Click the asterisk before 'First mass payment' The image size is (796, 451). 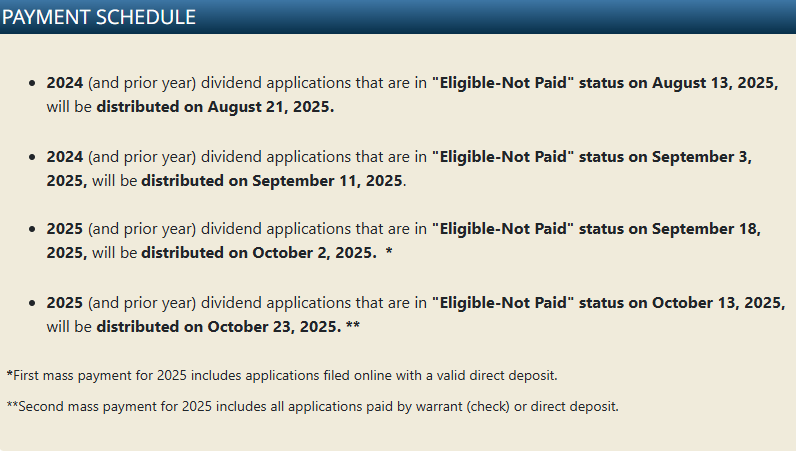10,375
